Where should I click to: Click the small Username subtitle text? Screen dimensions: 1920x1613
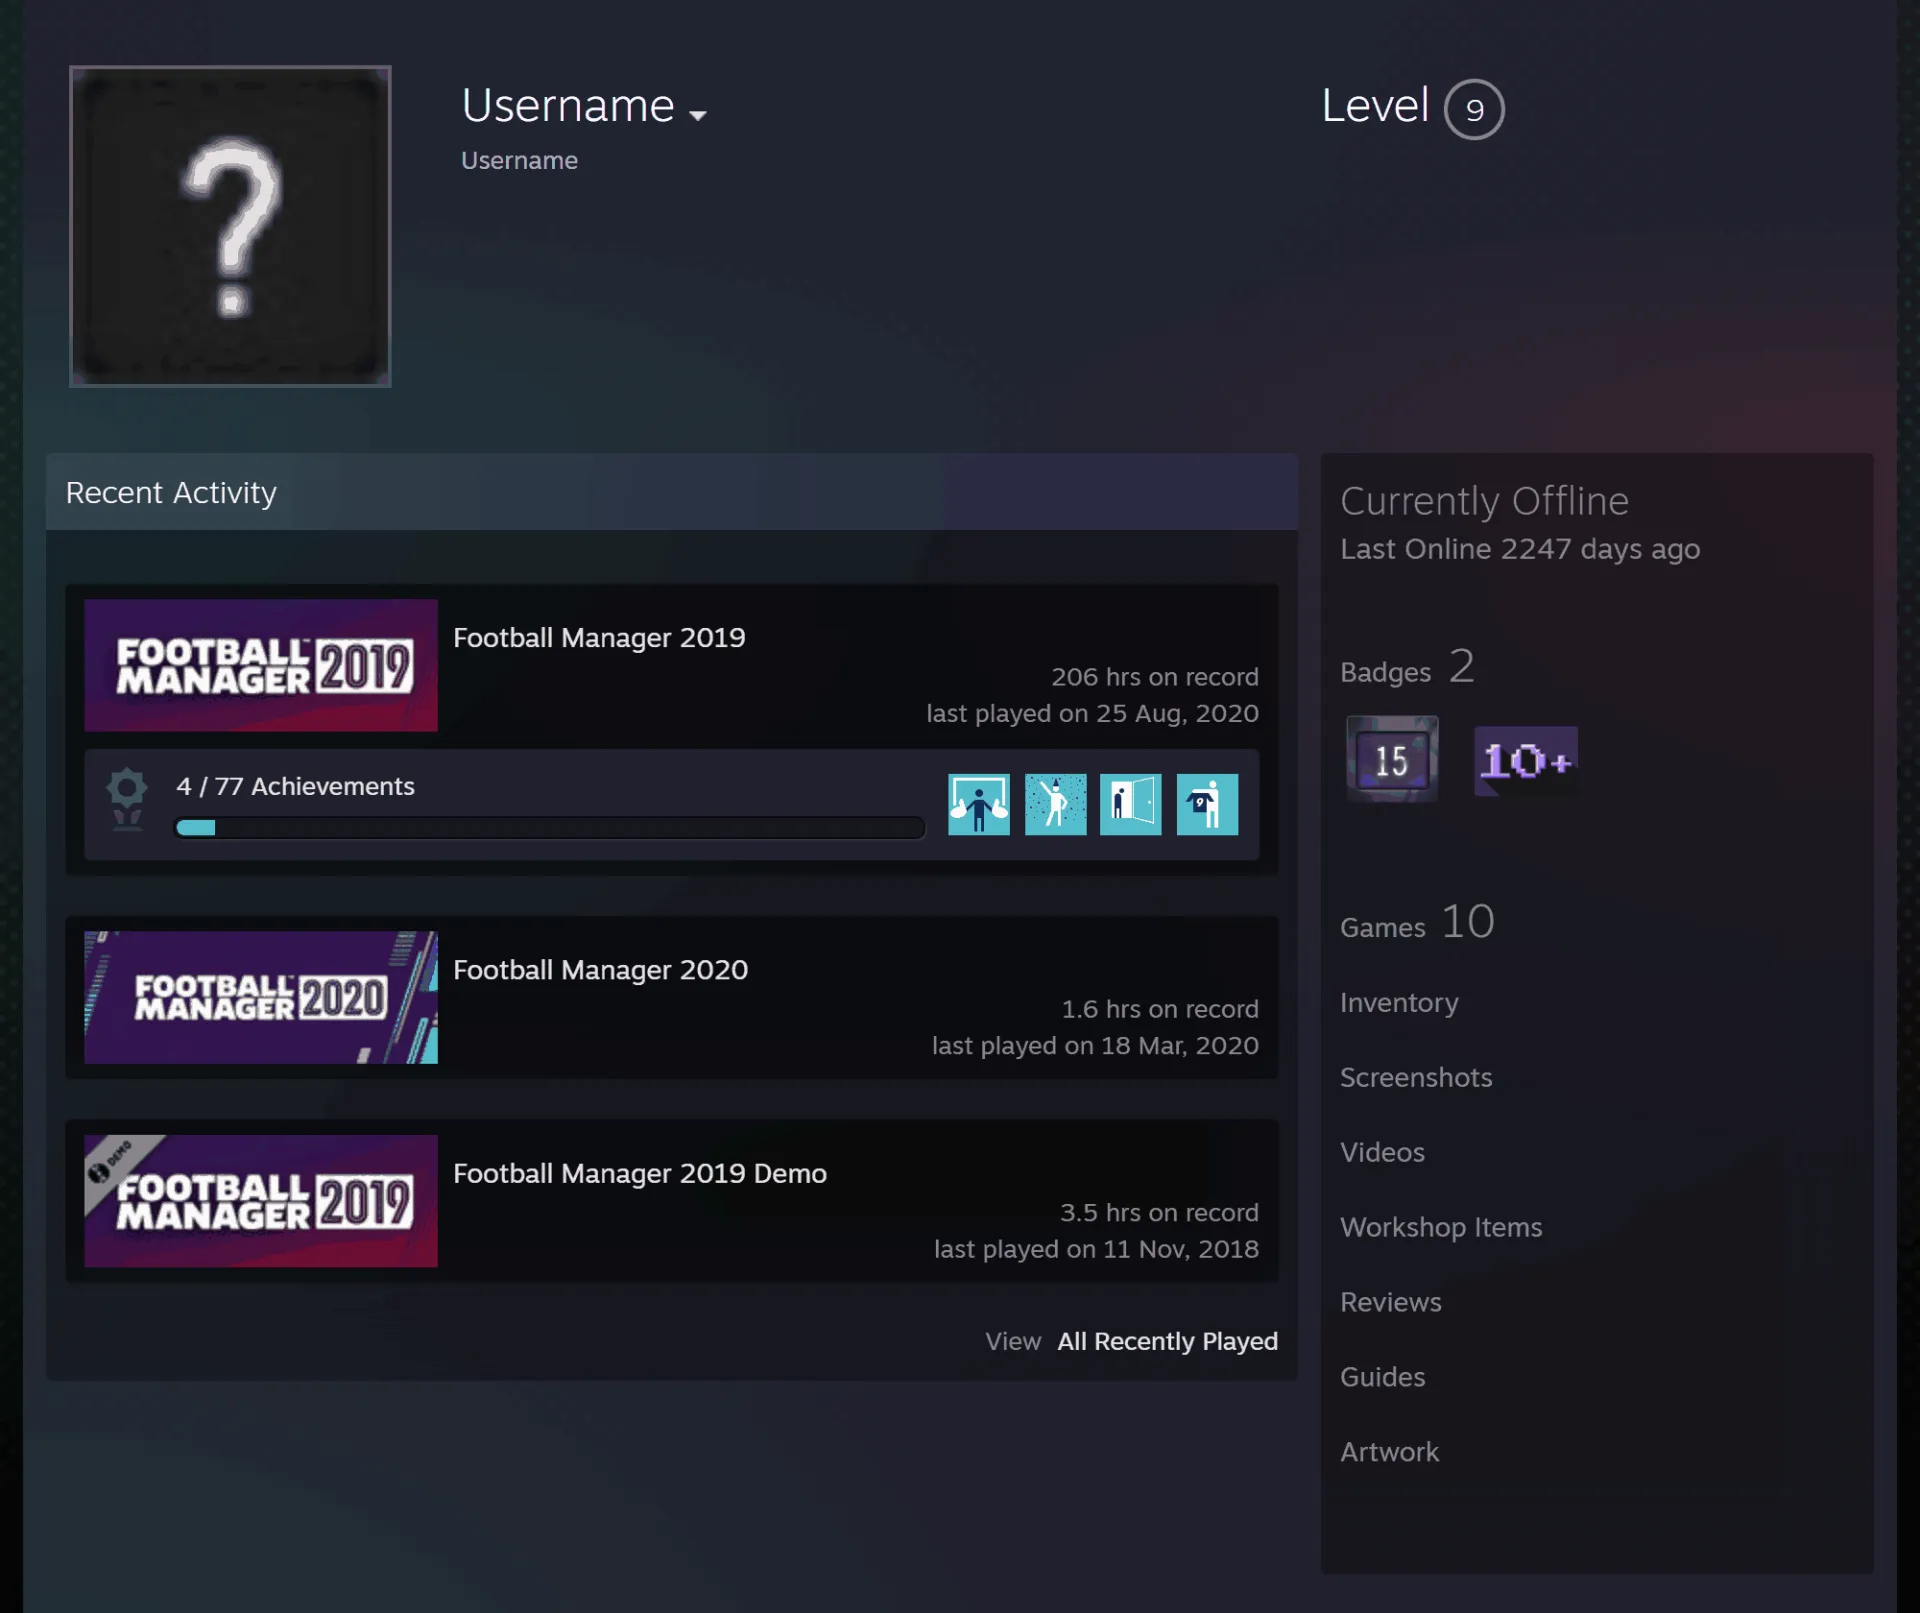[519, 160]
